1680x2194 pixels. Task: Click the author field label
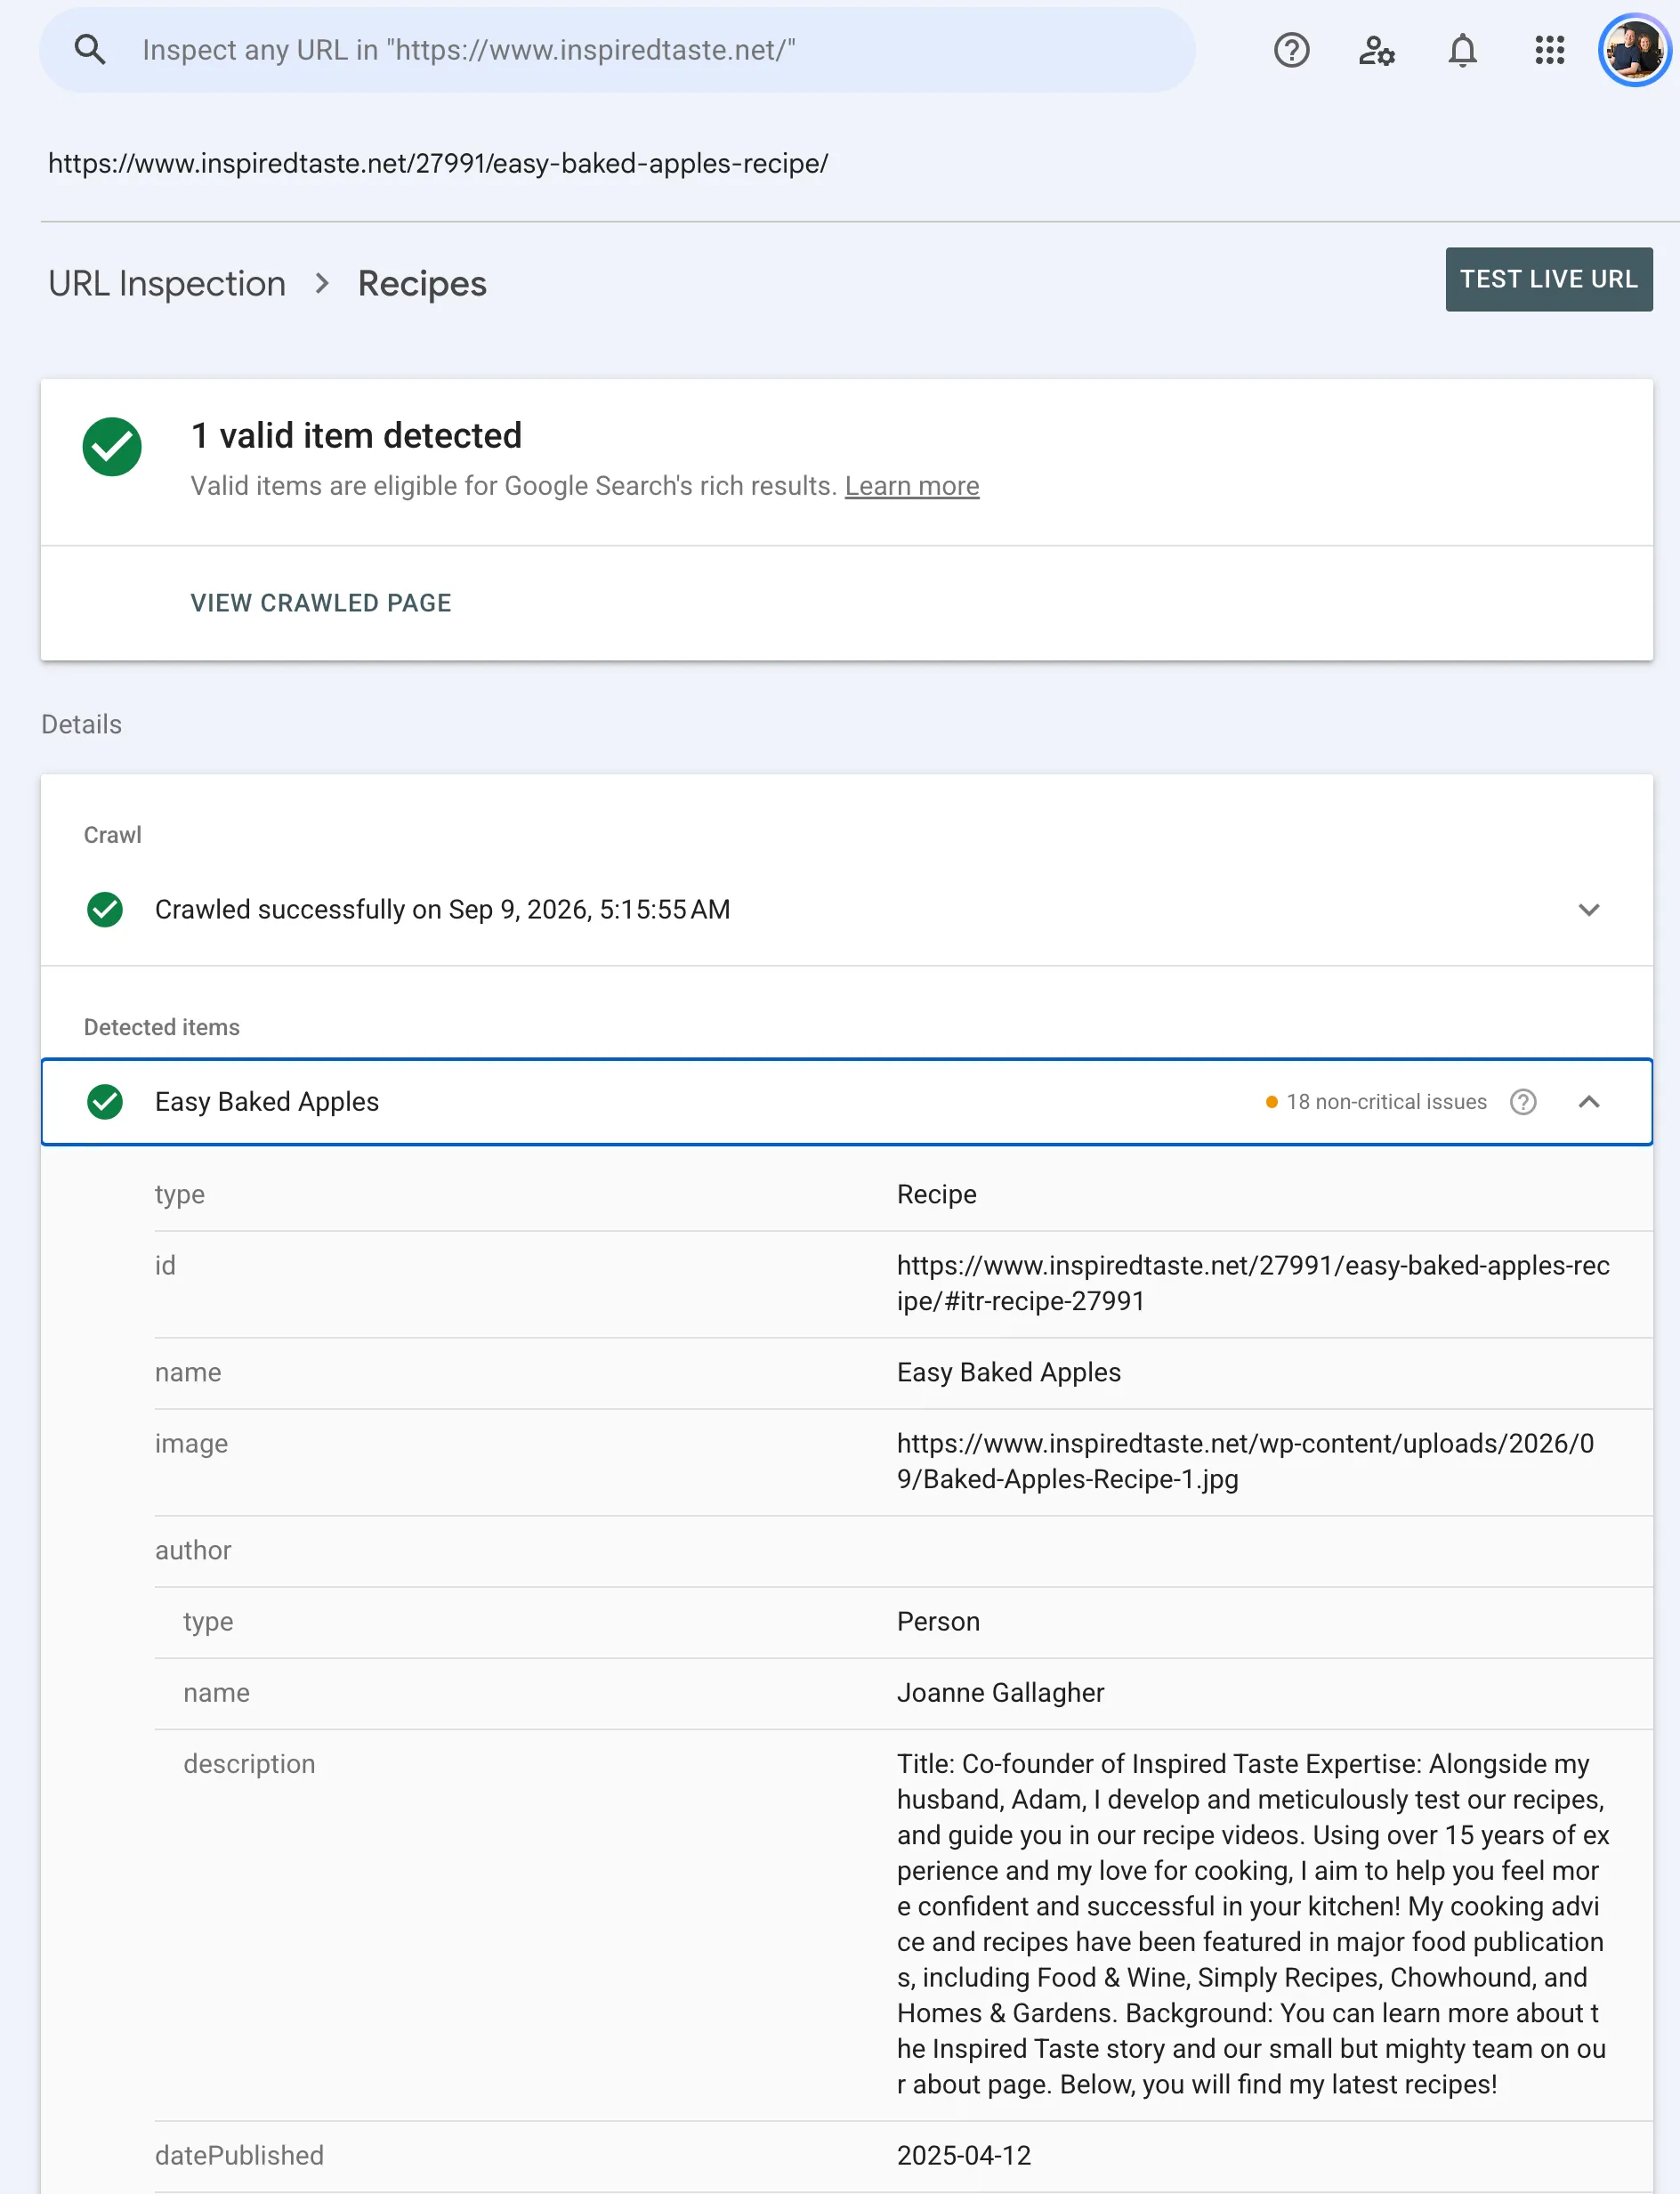(193, 1551)
